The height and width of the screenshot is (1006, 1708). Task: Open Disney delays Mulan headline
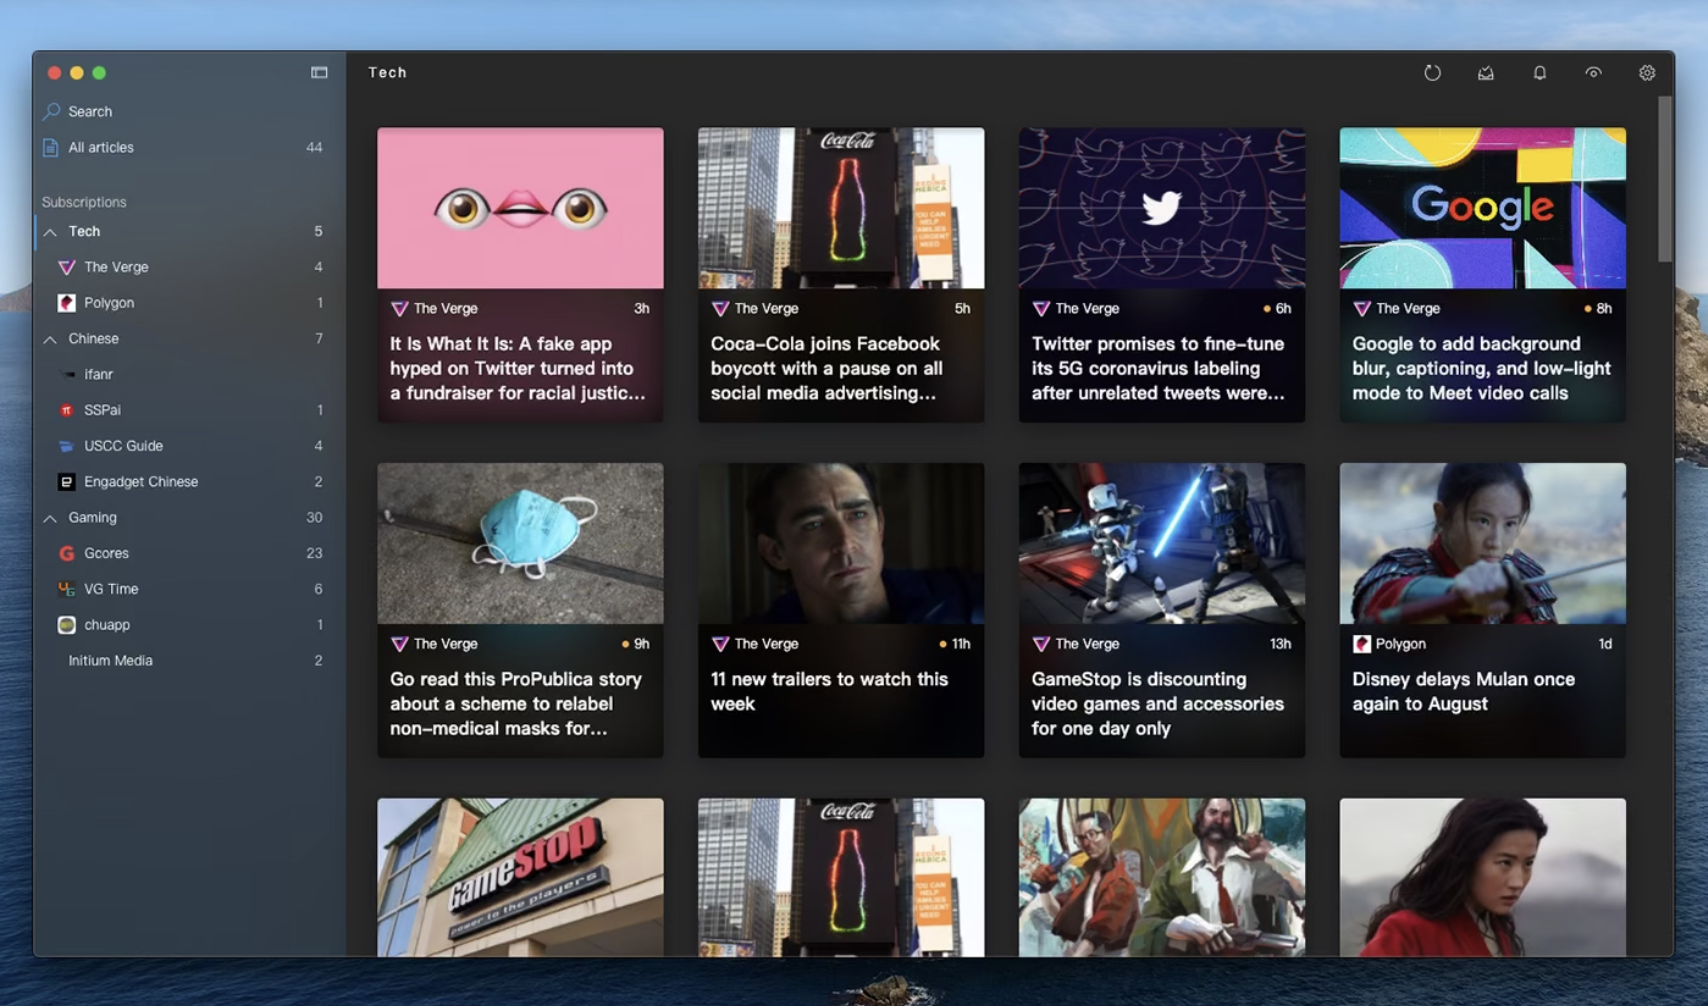pos(1463,691)
